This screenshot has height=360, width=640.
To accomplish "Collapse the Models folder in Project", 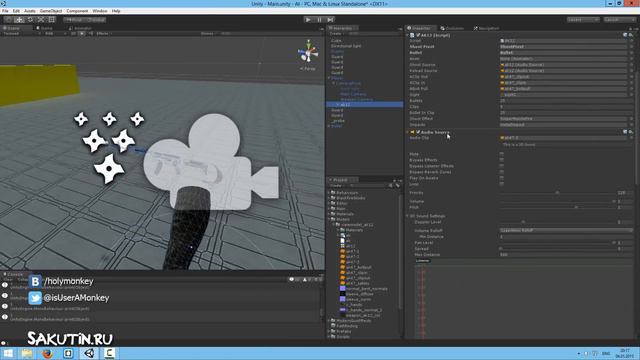I will (329, 219).
